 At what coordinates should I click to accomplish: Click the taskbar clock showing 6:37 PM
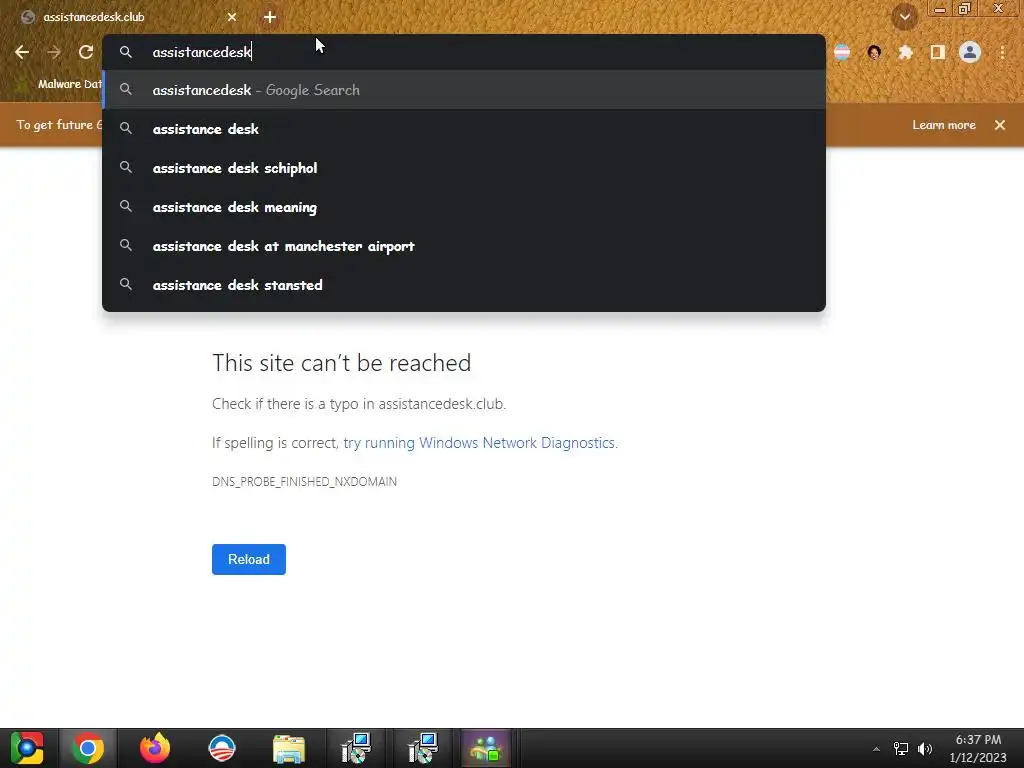point(978,748)
